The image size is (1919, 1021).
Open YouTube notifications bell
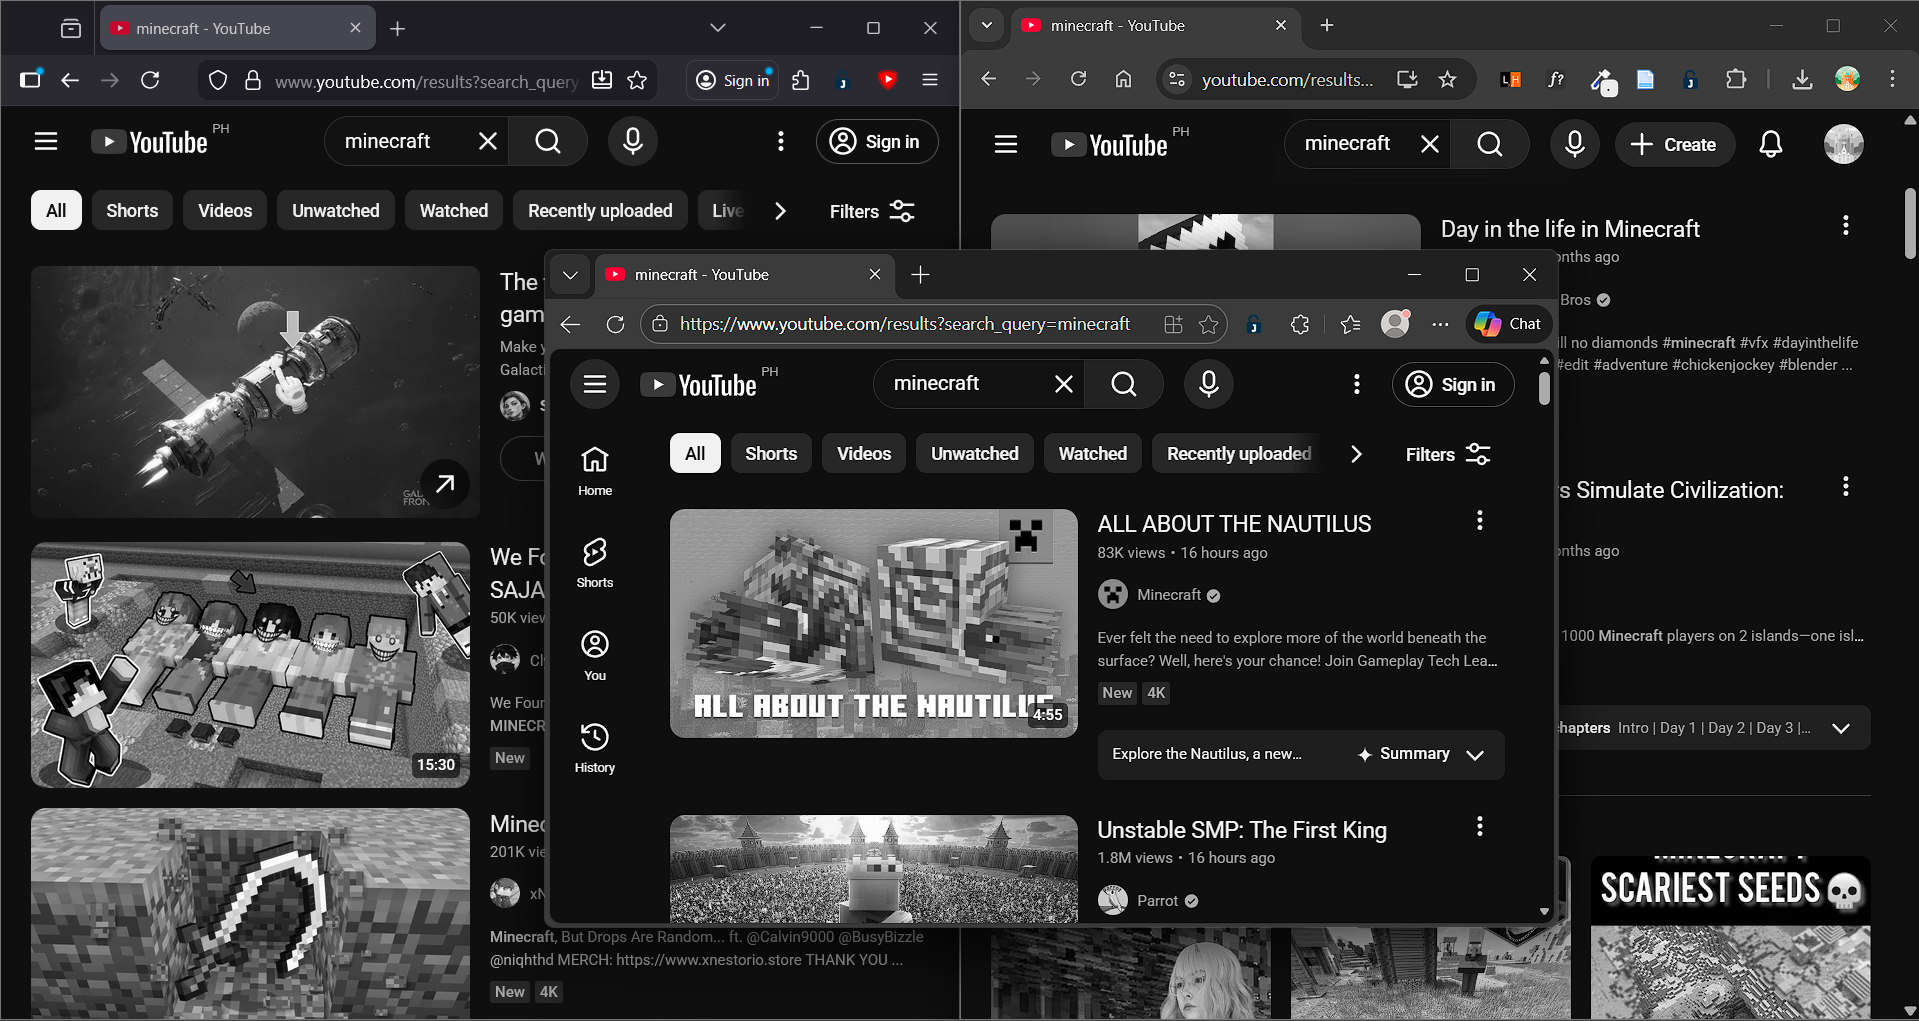tap(1770, 145)
